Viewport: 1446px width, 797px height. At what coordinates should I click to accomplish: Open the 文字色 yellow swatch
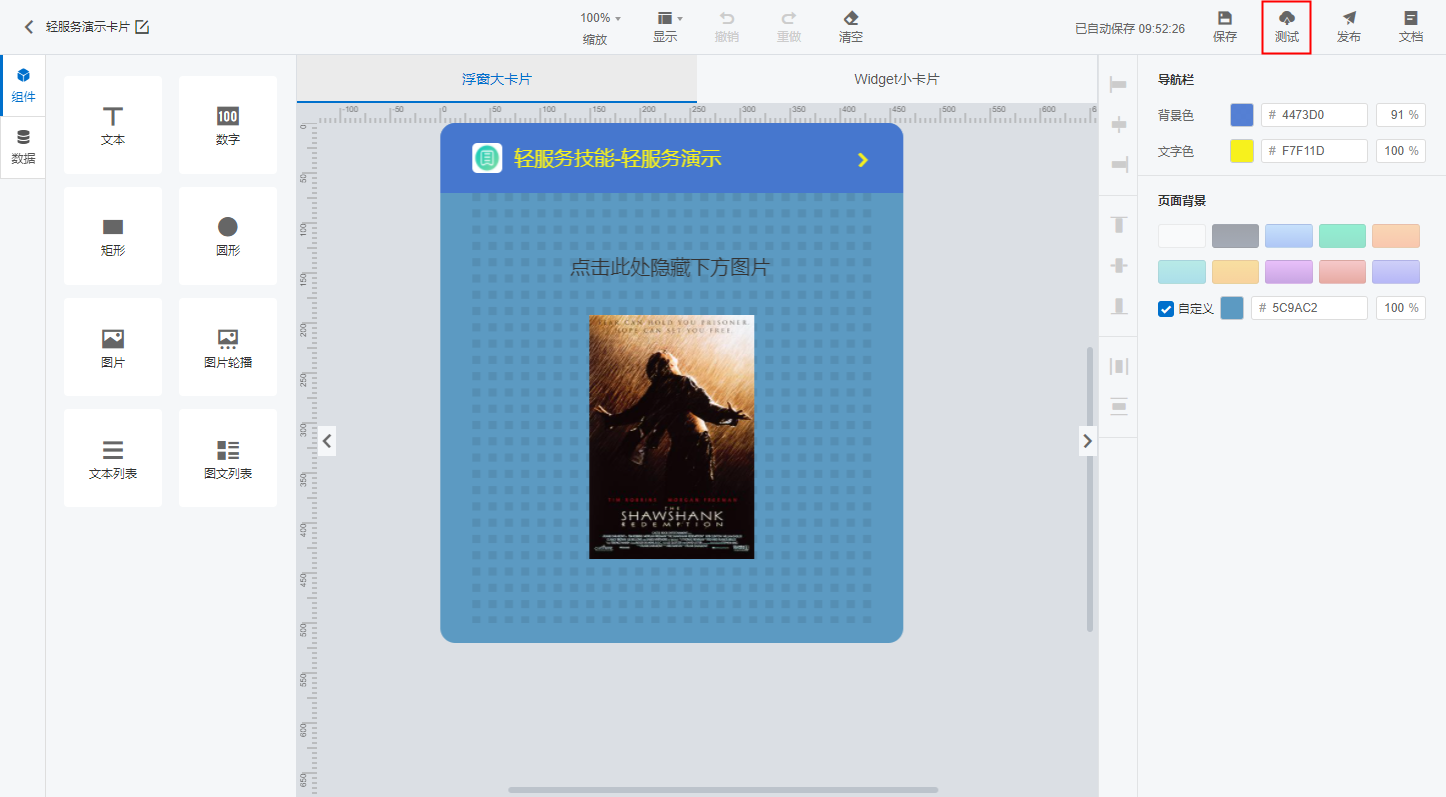click(1241, 151)
